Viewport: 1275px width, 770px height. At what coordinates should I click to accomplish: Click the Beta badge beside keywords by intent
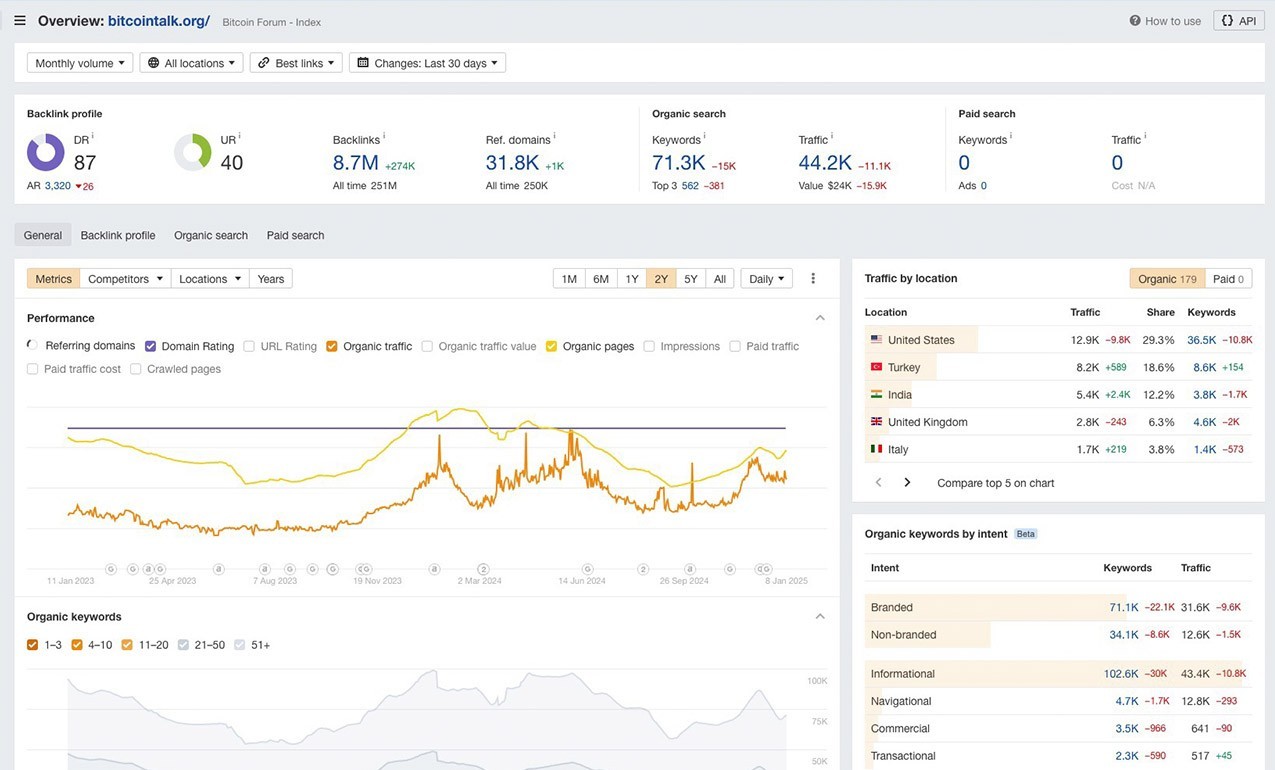point(1026,534)
